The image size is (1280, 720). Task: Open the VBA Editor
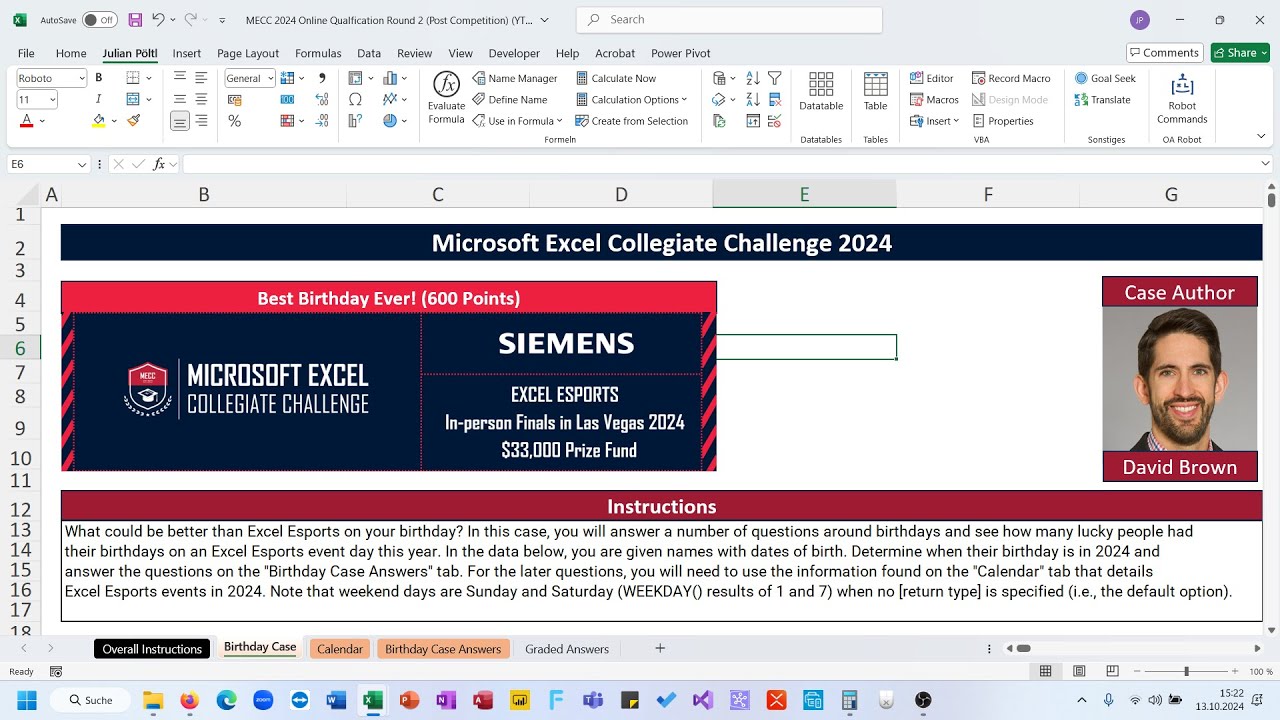(x=932, y=78)
